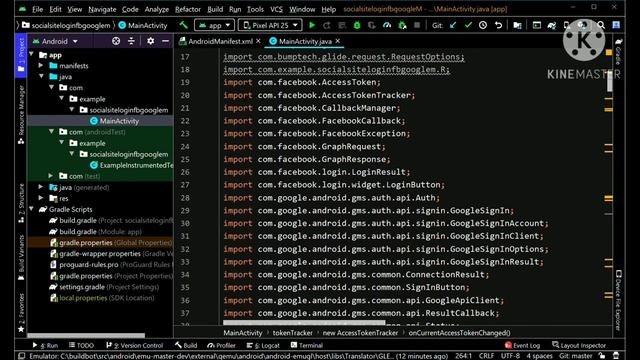Click the Git: master branch widget

(576, 356)
